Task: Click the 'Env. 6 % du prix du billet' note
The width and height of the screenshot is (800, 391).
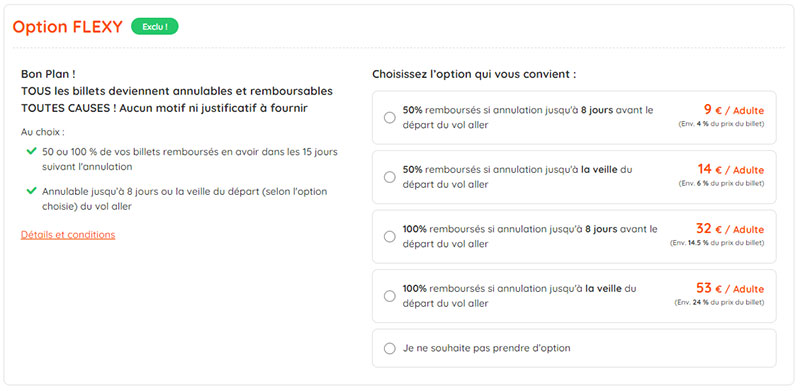Action: pos(721,184)
